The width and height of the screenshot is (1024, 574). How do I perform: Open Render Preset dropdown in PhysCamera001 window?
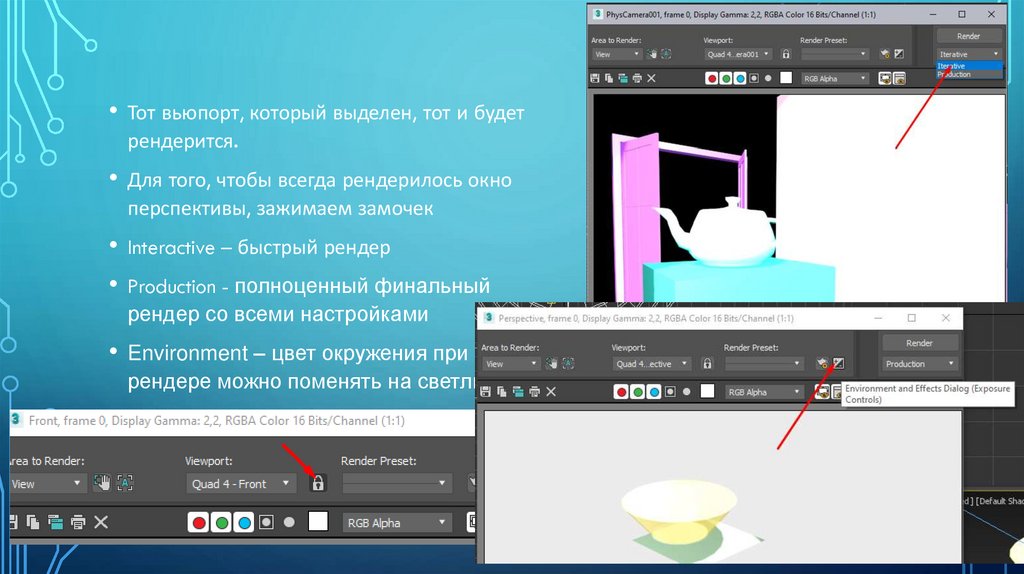coord(835,54)
